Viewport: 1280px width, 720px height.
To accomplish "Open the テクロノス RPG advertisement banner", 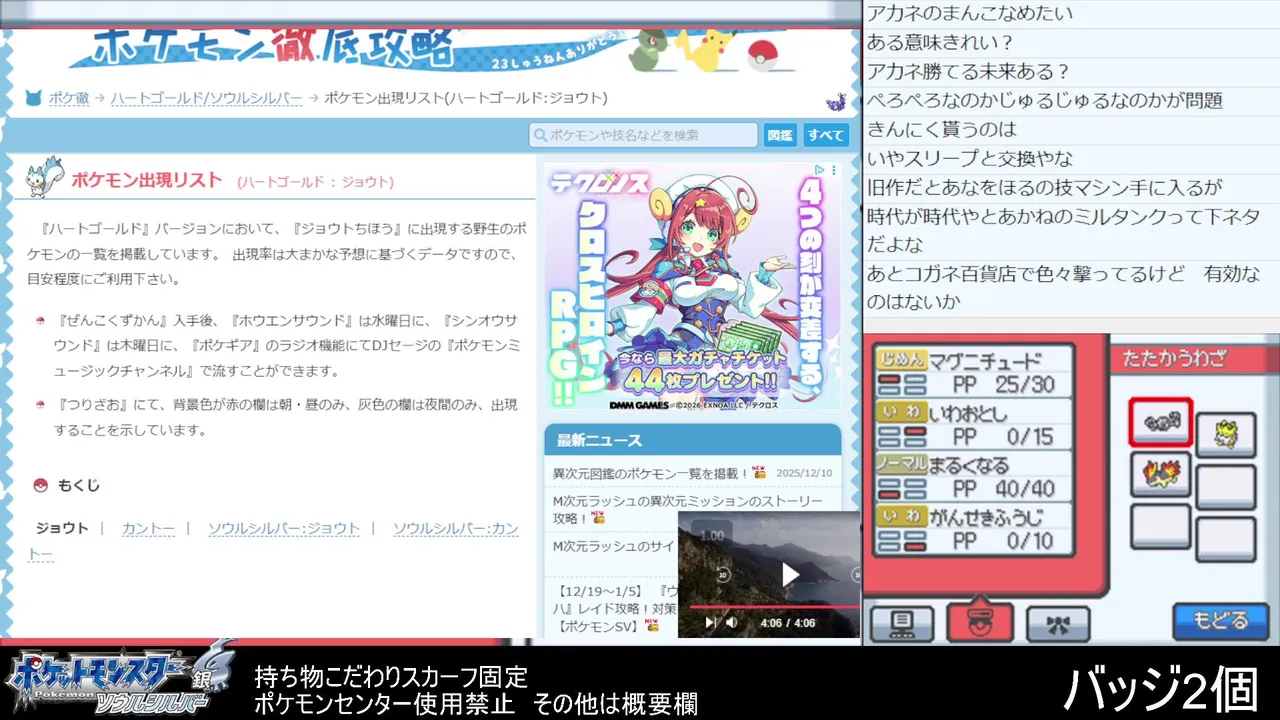I will [692, 287].
